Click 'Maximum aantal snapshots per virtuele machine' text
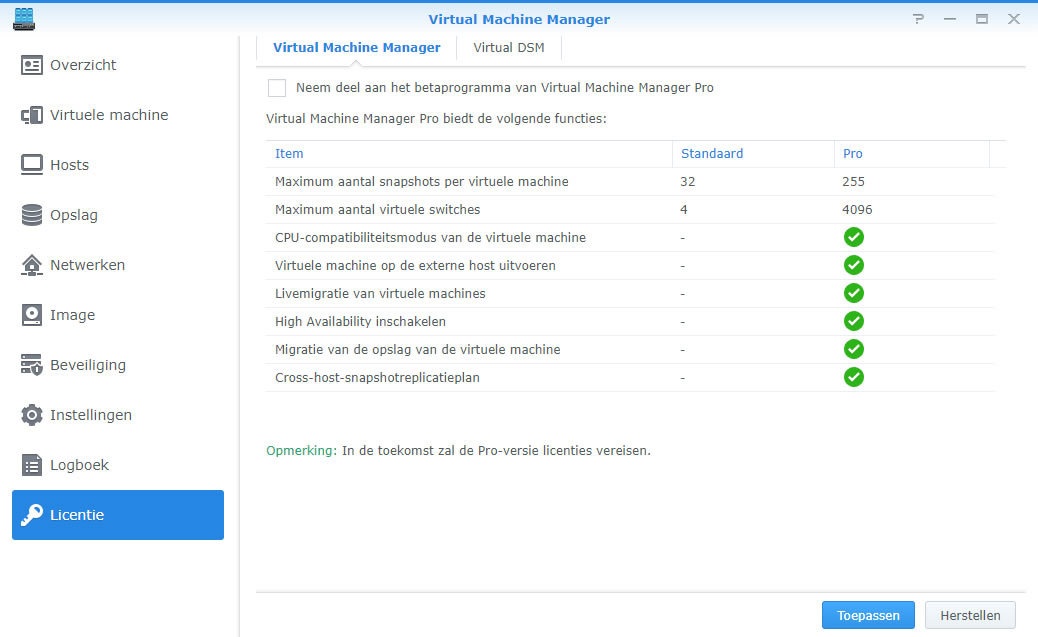The width and height of the screenshot is (1038, 637). 422,181
